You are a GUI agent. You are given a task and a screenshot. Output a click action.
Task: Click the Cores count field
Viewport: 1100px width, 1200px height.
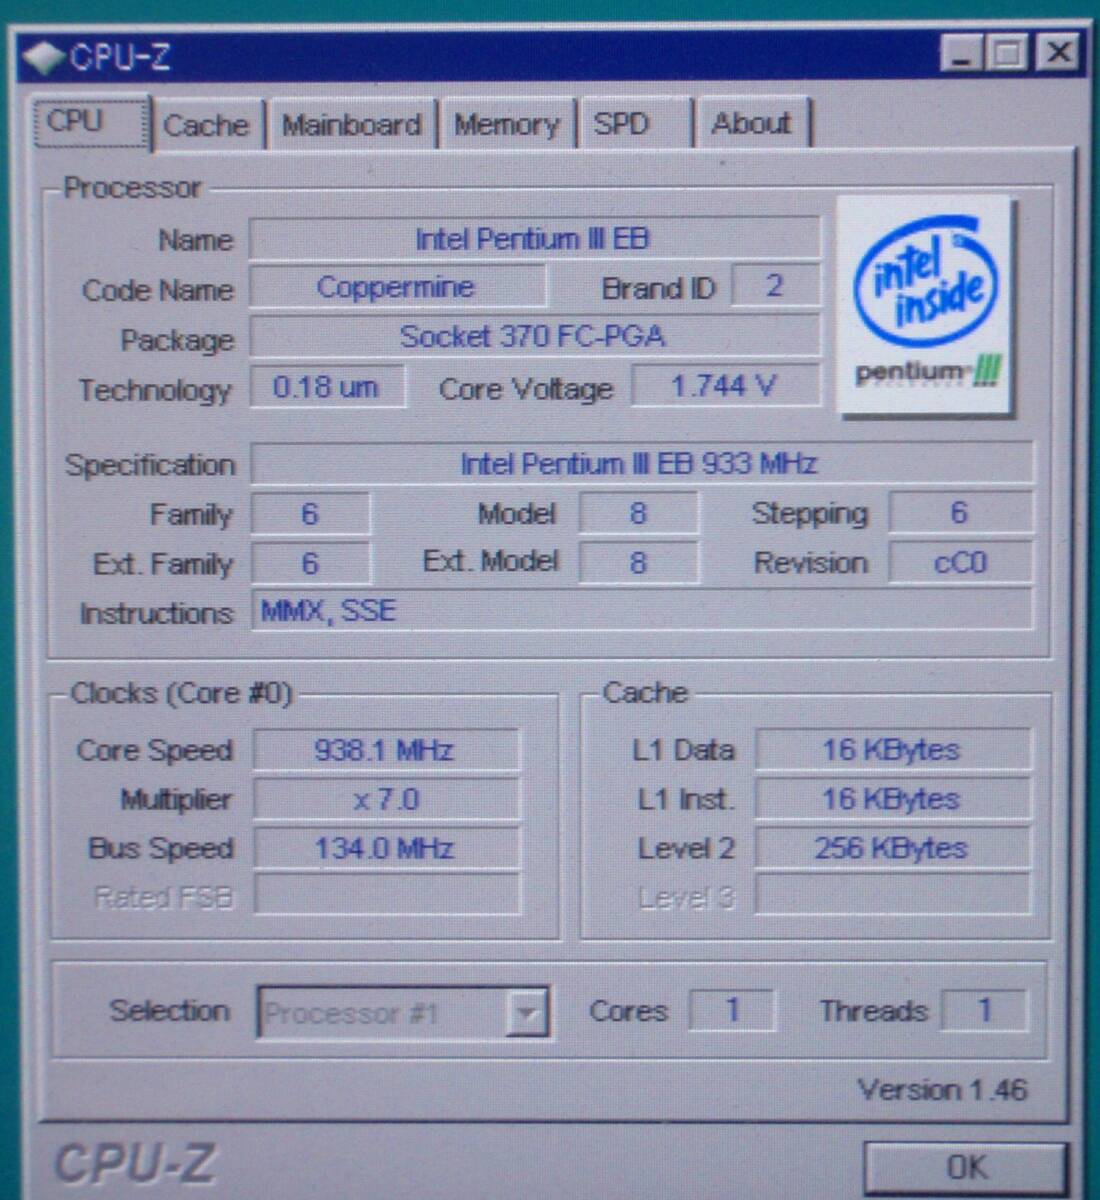pos(732,1010)
